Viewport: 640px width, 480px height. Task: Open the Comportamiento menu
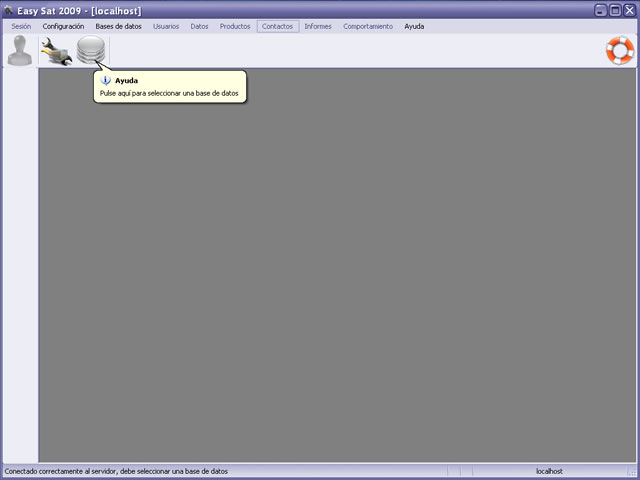(x=368, y=27)
